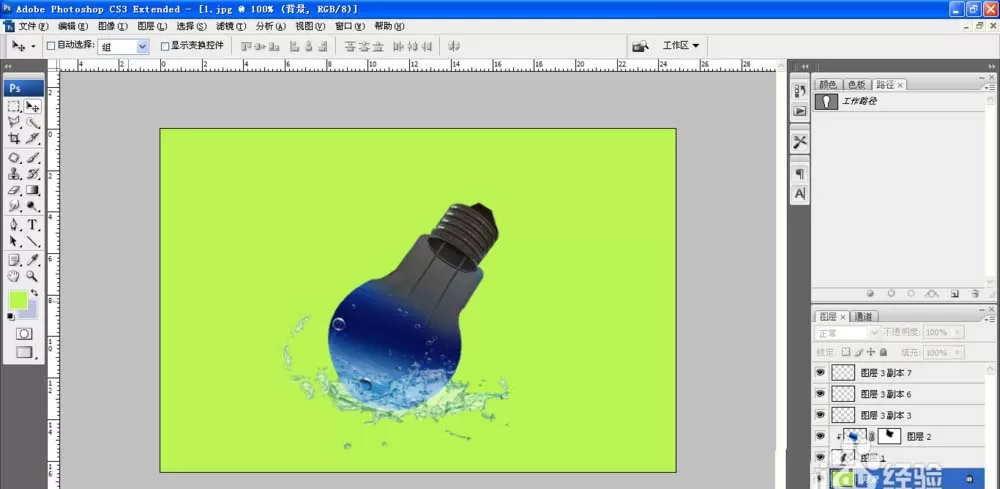
Task: Open the Paragraph panel dock icon
Action: (800, 173)
